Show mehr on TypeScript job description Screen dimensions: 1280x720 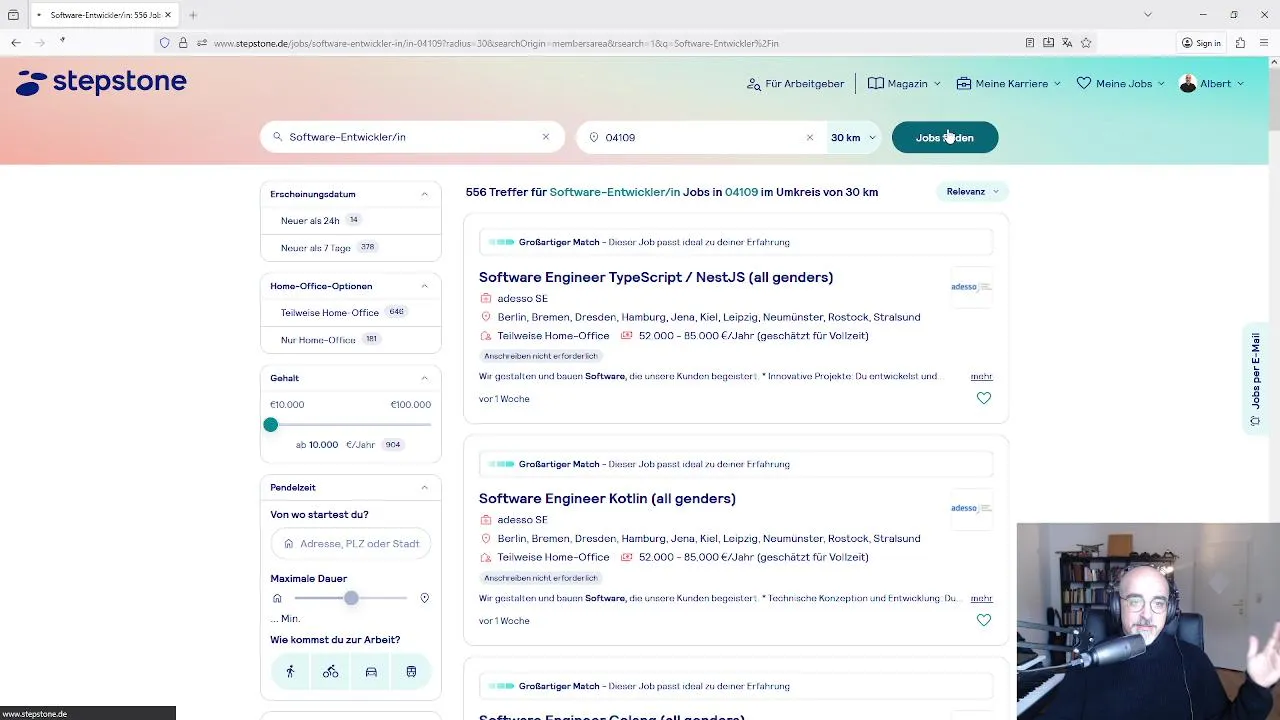pyautogui.click(x=981, y=376)
